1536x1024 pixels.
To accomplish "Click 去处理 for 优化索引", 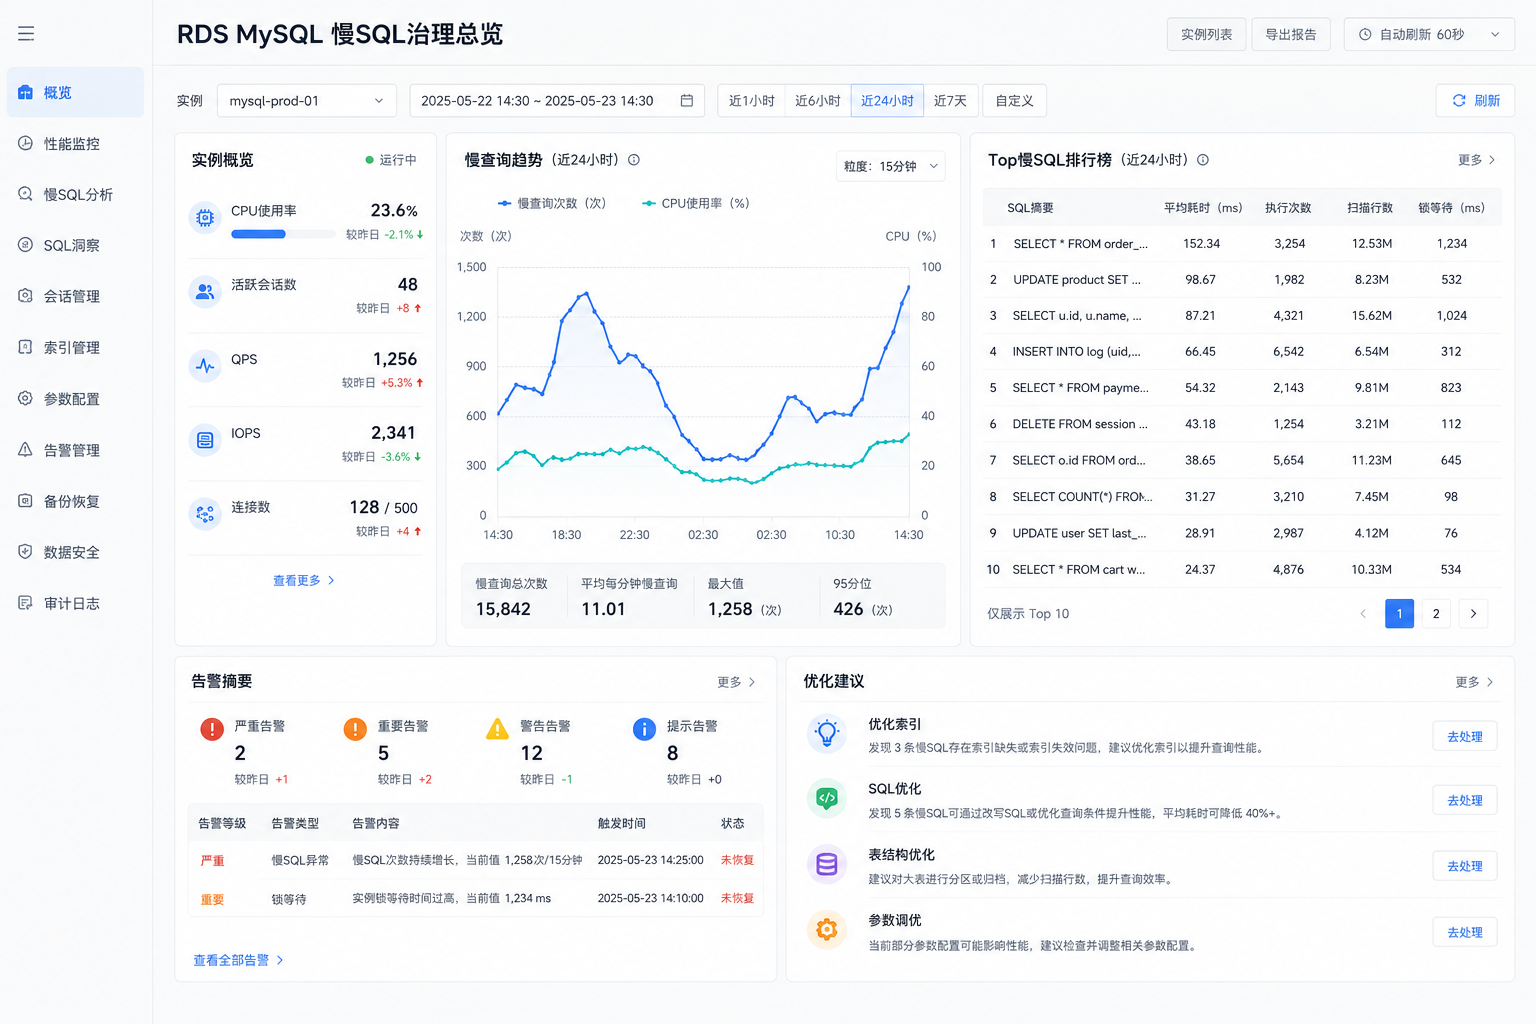I will coord(1465,736).
